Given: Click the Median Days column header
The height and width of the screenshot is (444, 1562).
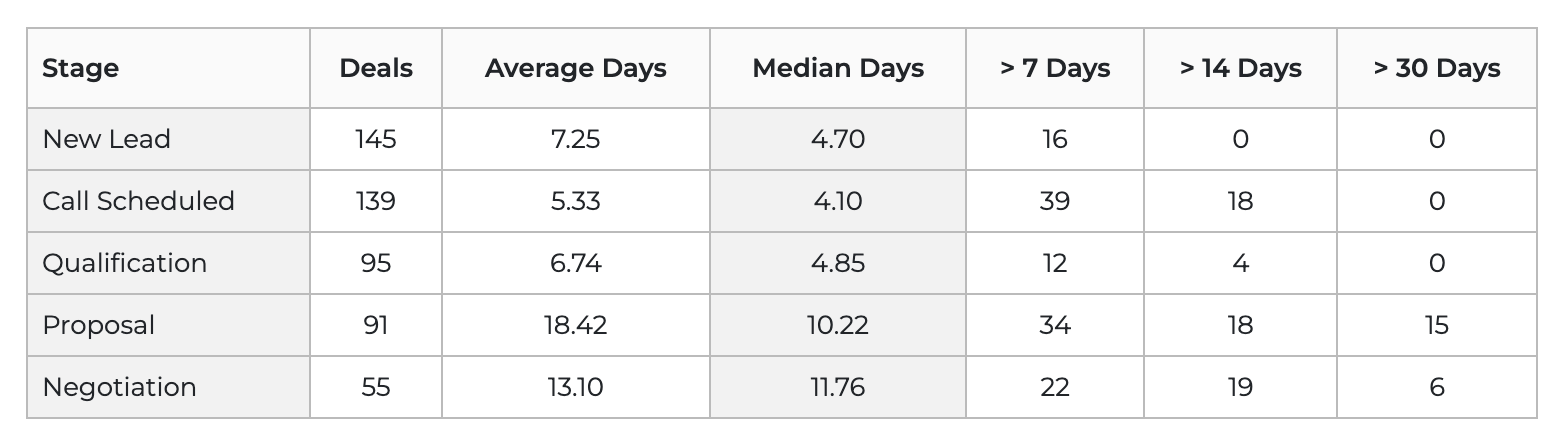Looking at the screenshot, I should coord(838,68).
